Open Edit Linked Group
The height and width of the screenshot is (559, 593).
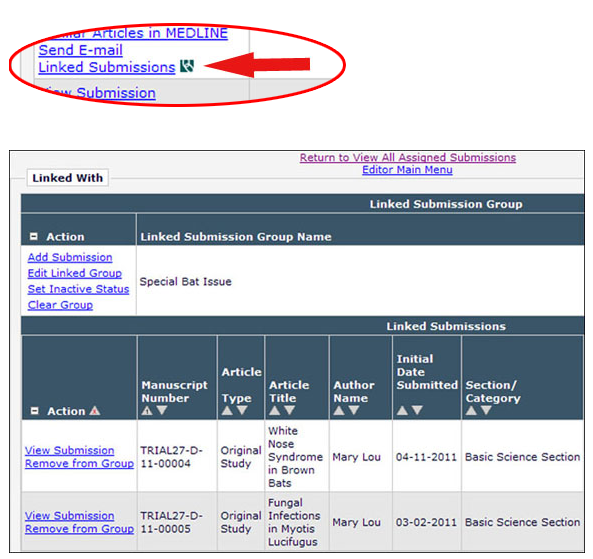tap(75, 273)
